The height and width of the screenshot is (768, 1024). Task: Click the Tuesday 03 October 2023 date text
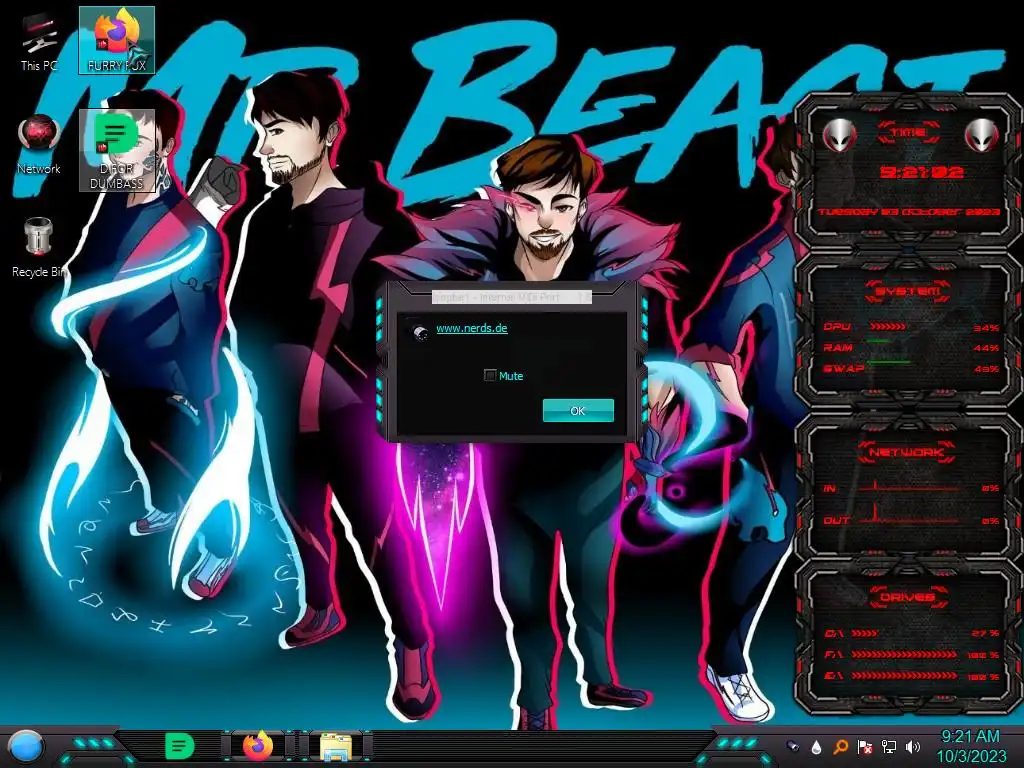coord(908,212)
